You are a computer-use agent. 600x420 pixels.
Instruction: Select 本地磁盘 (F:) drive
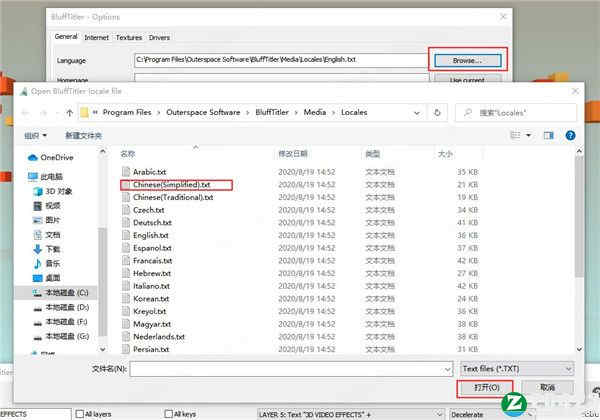point(60,322)
